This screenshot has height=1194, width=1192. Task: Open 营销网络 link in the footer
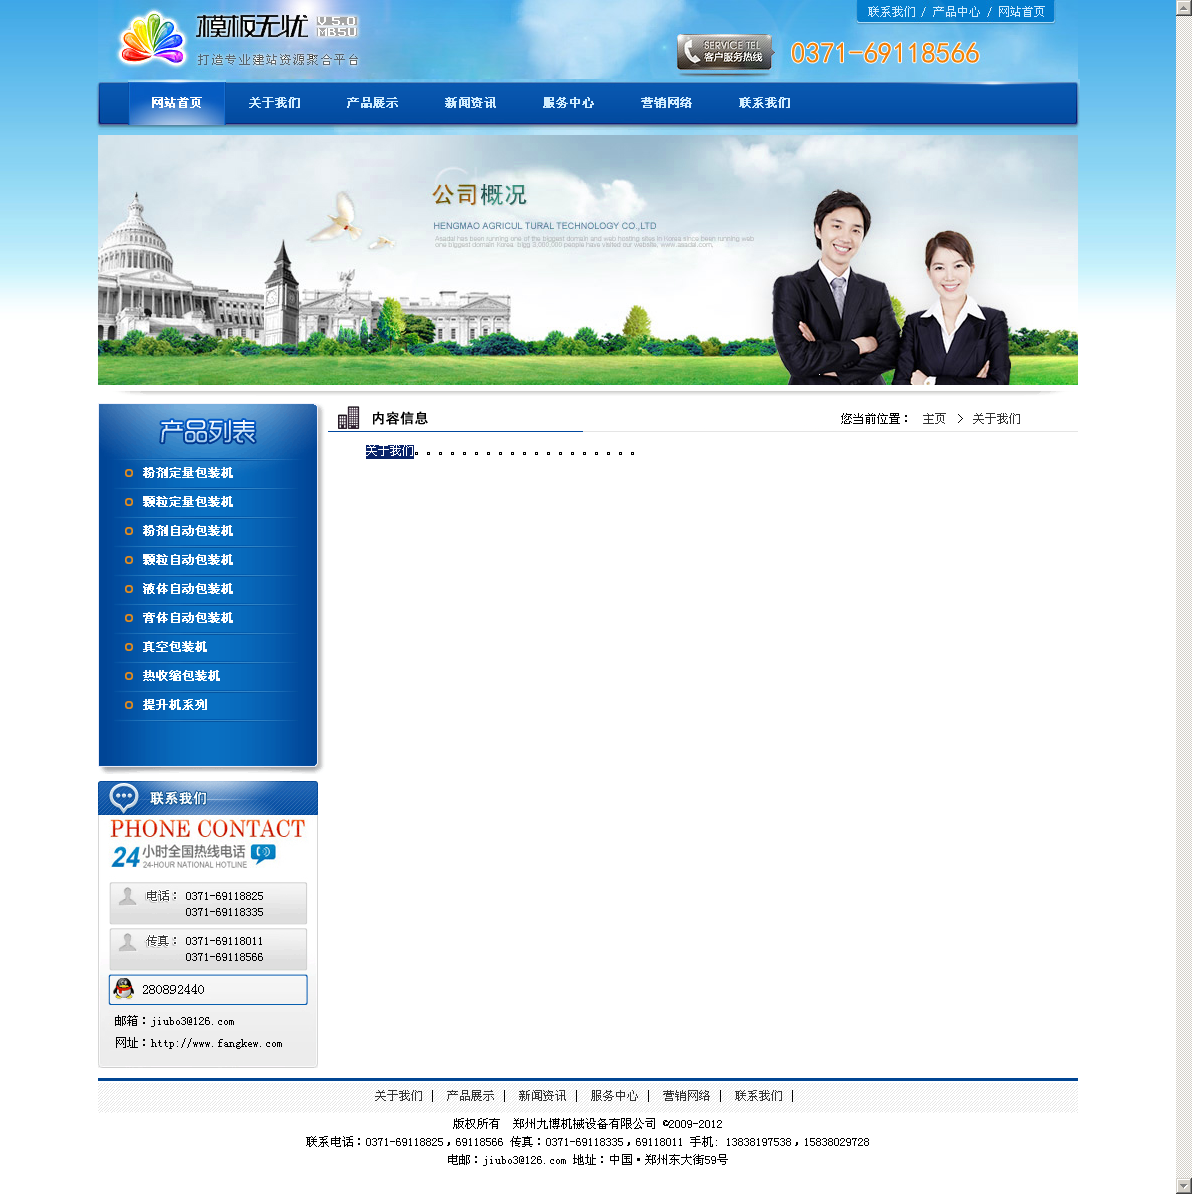coord(686,1096)
